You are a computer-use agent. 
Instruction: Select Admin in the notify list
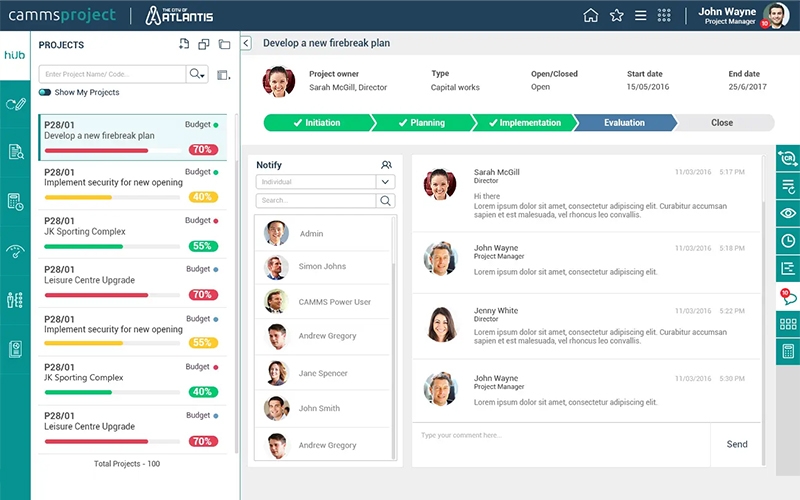[x=322, y=233]
